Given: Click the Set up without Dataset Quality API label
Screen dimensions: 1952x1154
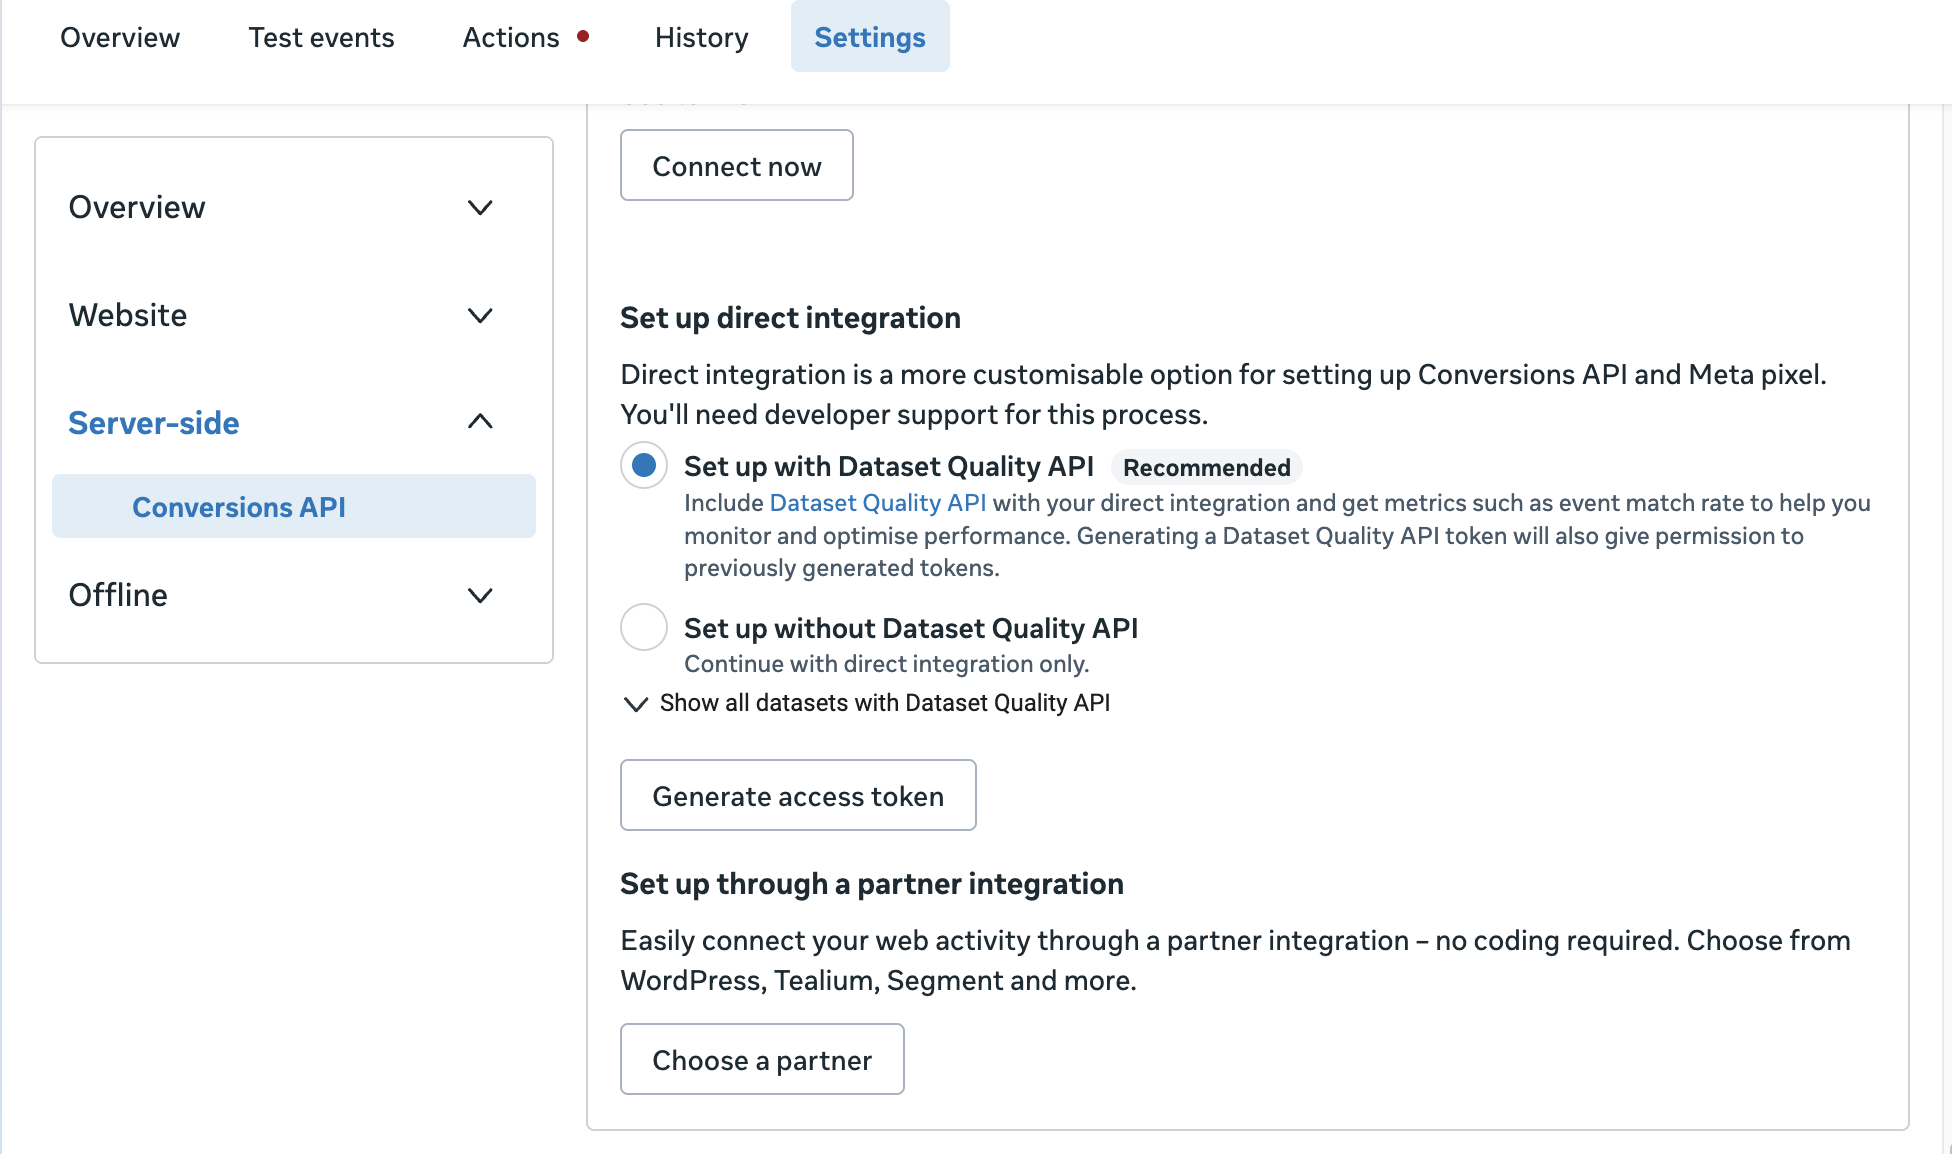Looking at the screenshot, I should pyautogui.click(x=911, y=628).
